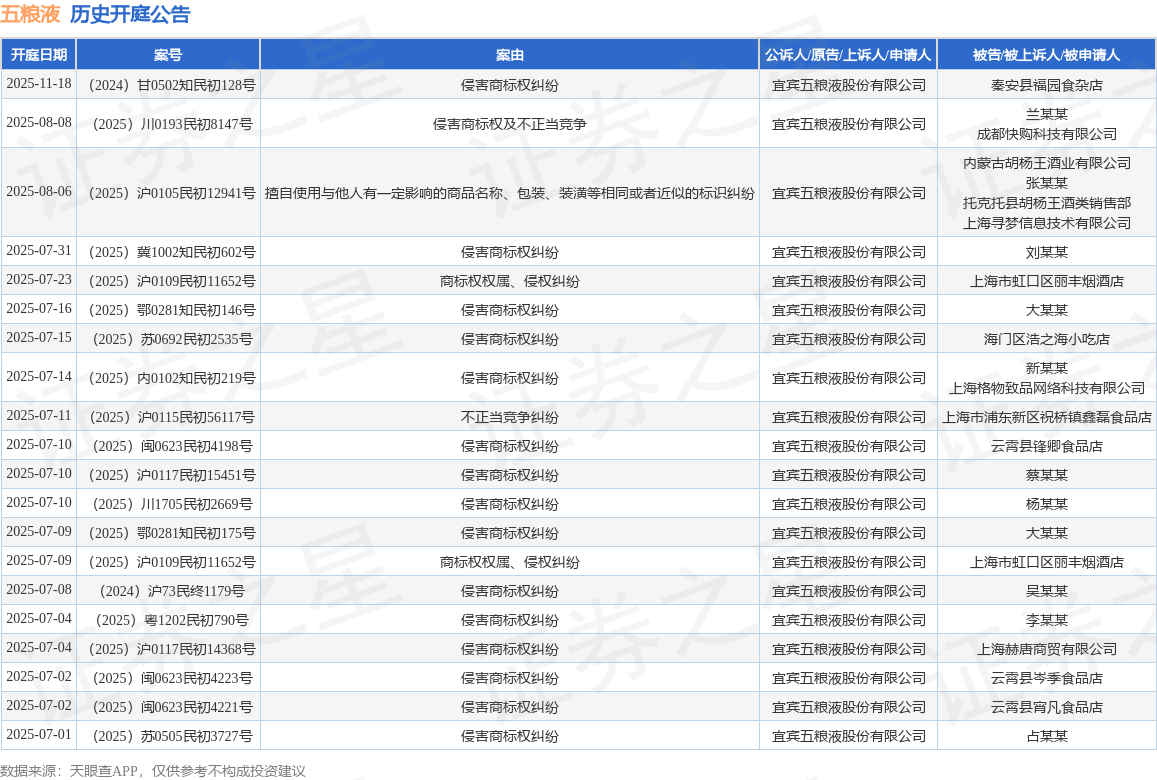The height and width of the screenshot is (780, 1157).
Task: Click case number 内0102知民初219号
Action: click(172, 378)
